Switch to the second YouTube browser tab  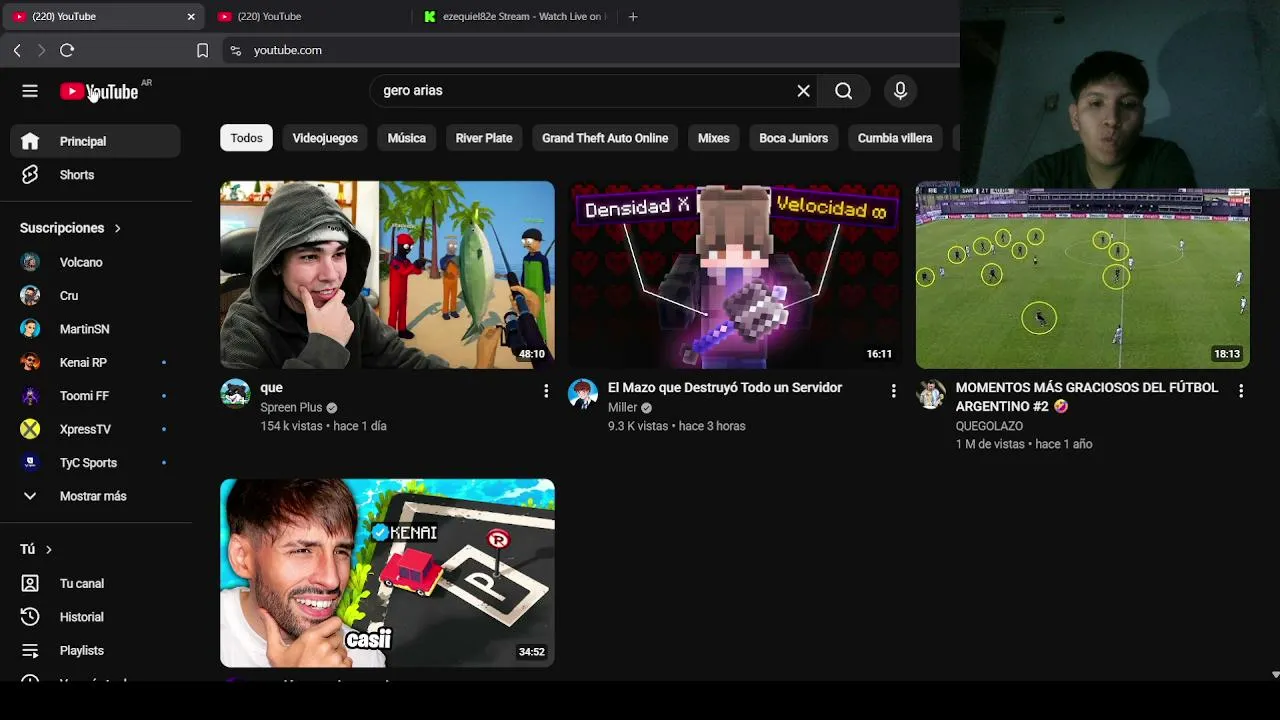[309, 16]
